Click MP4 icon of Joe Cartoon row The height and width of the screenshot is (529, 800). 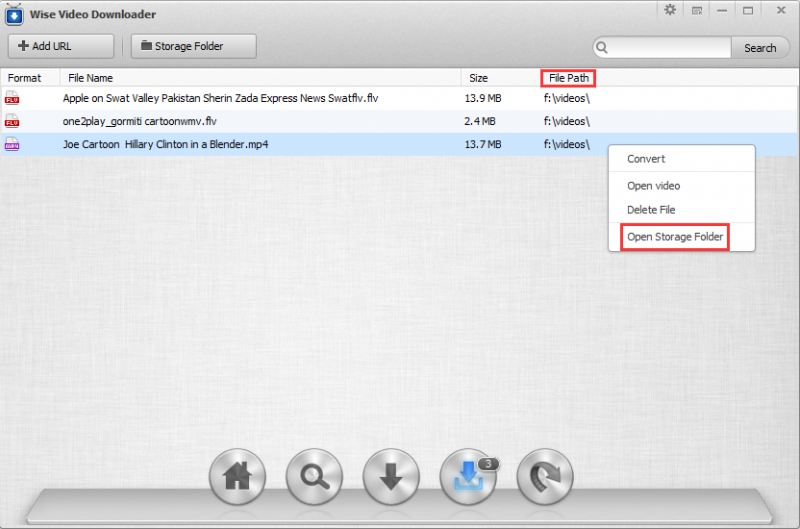12,144
